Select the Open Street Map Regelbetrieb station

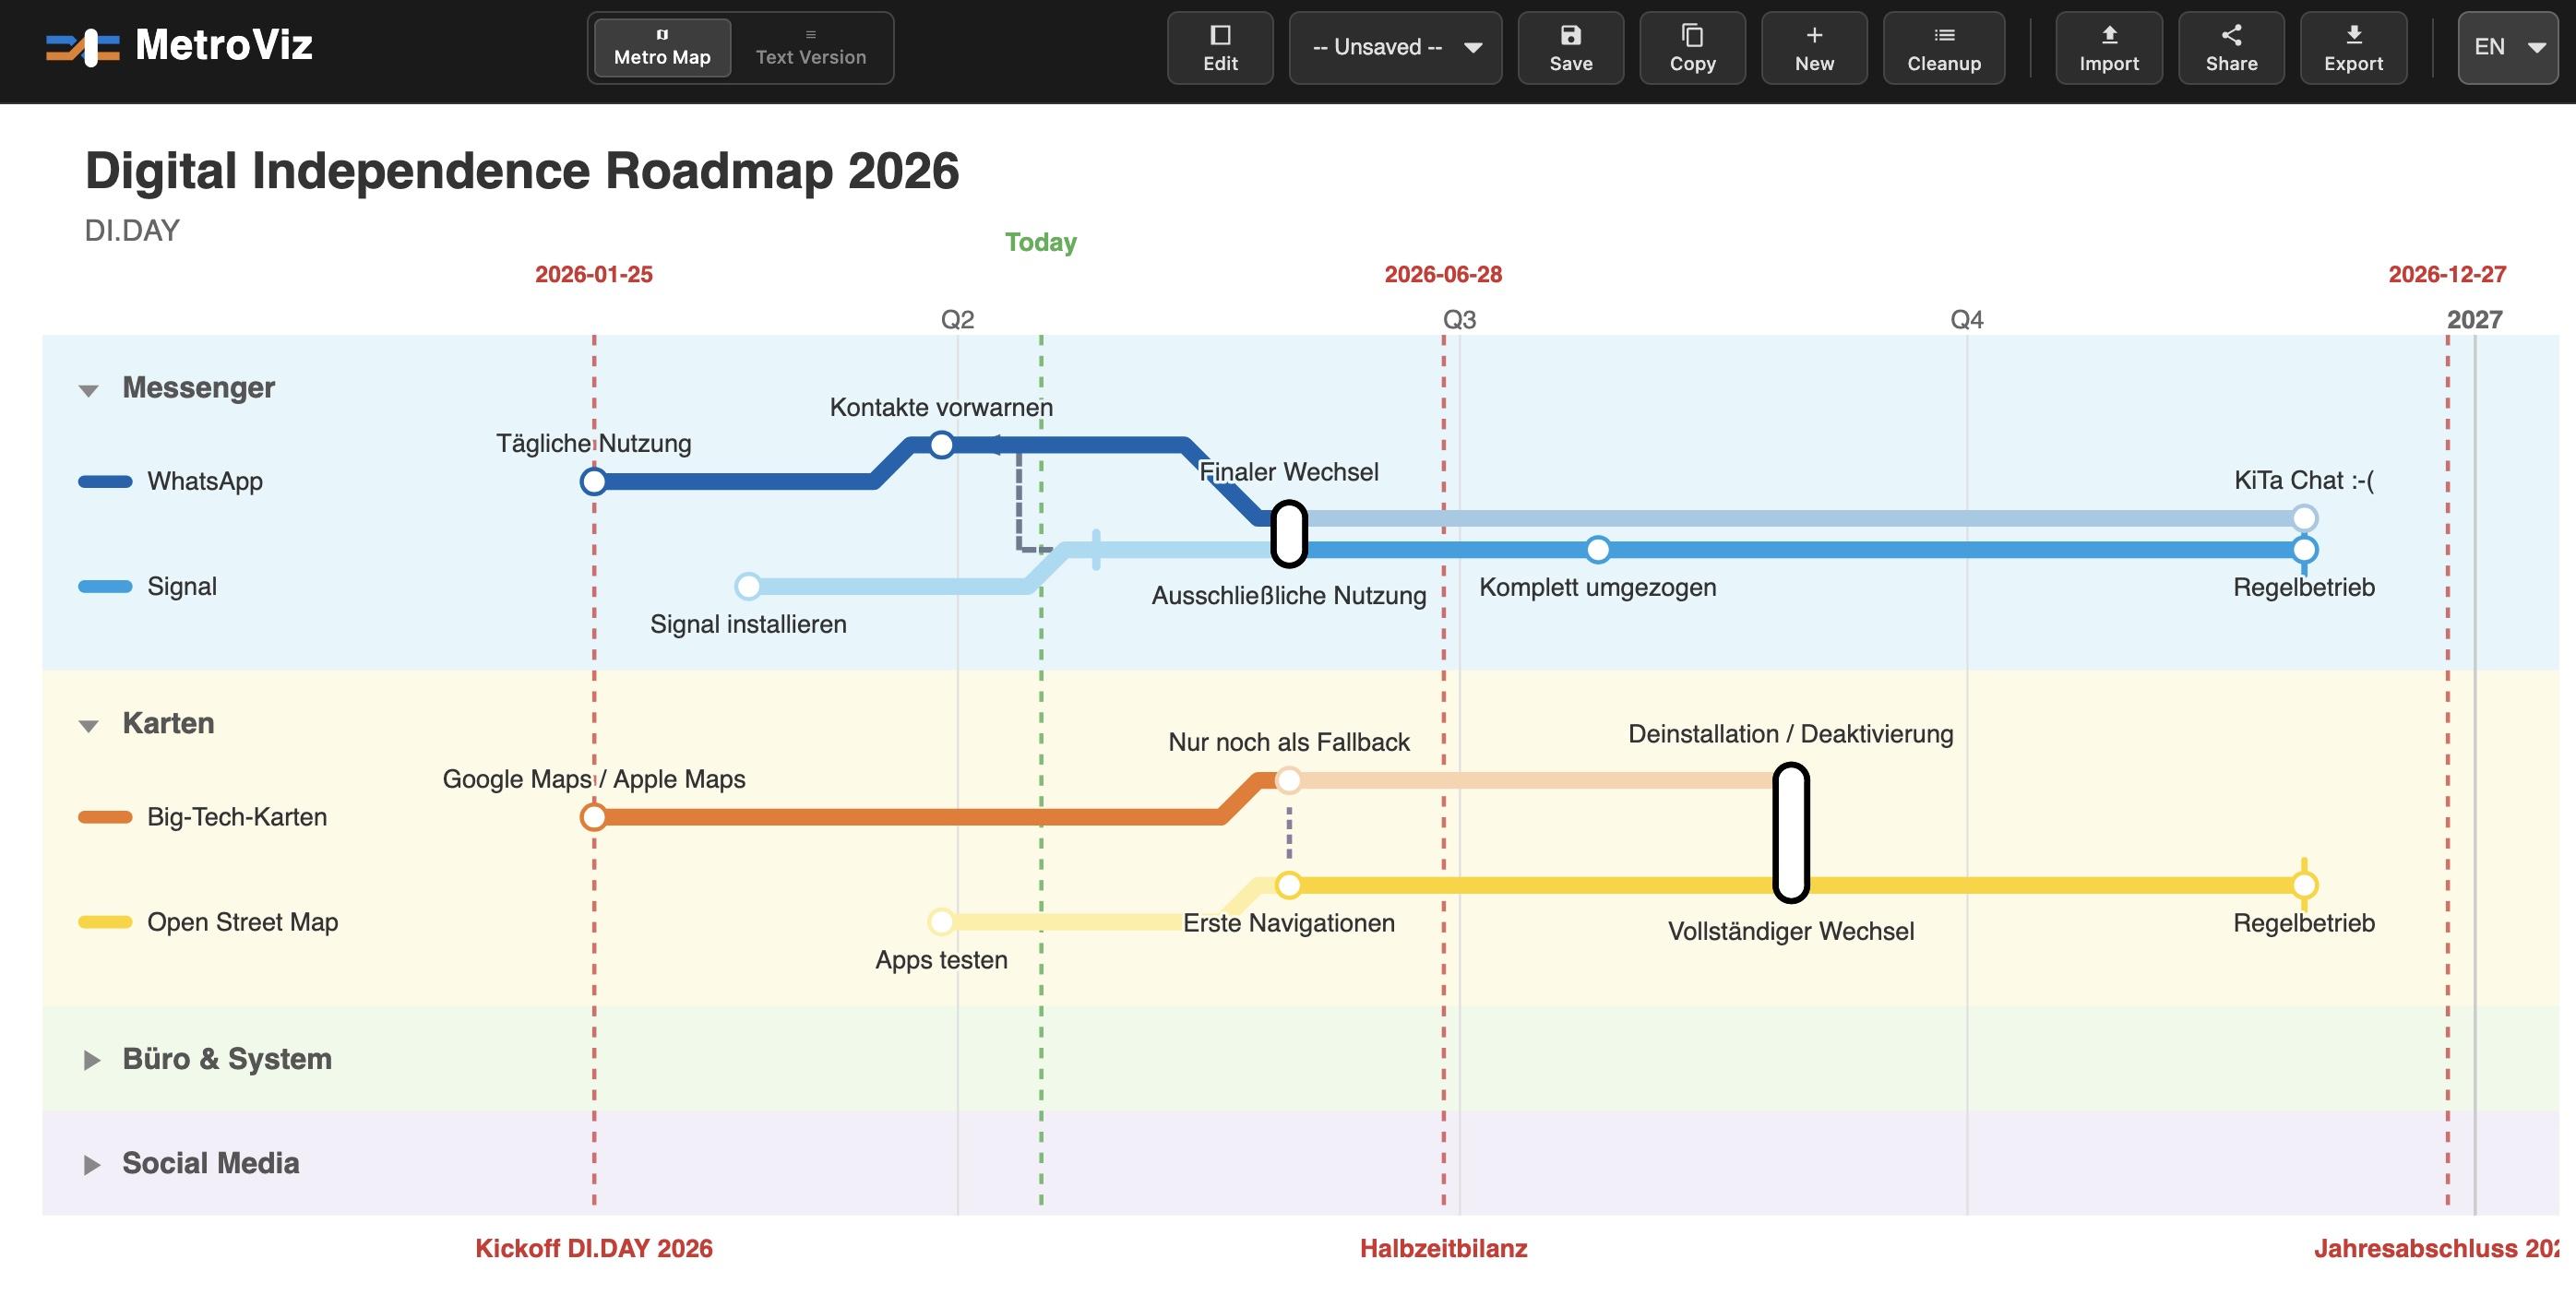(x=2304, y=885)
